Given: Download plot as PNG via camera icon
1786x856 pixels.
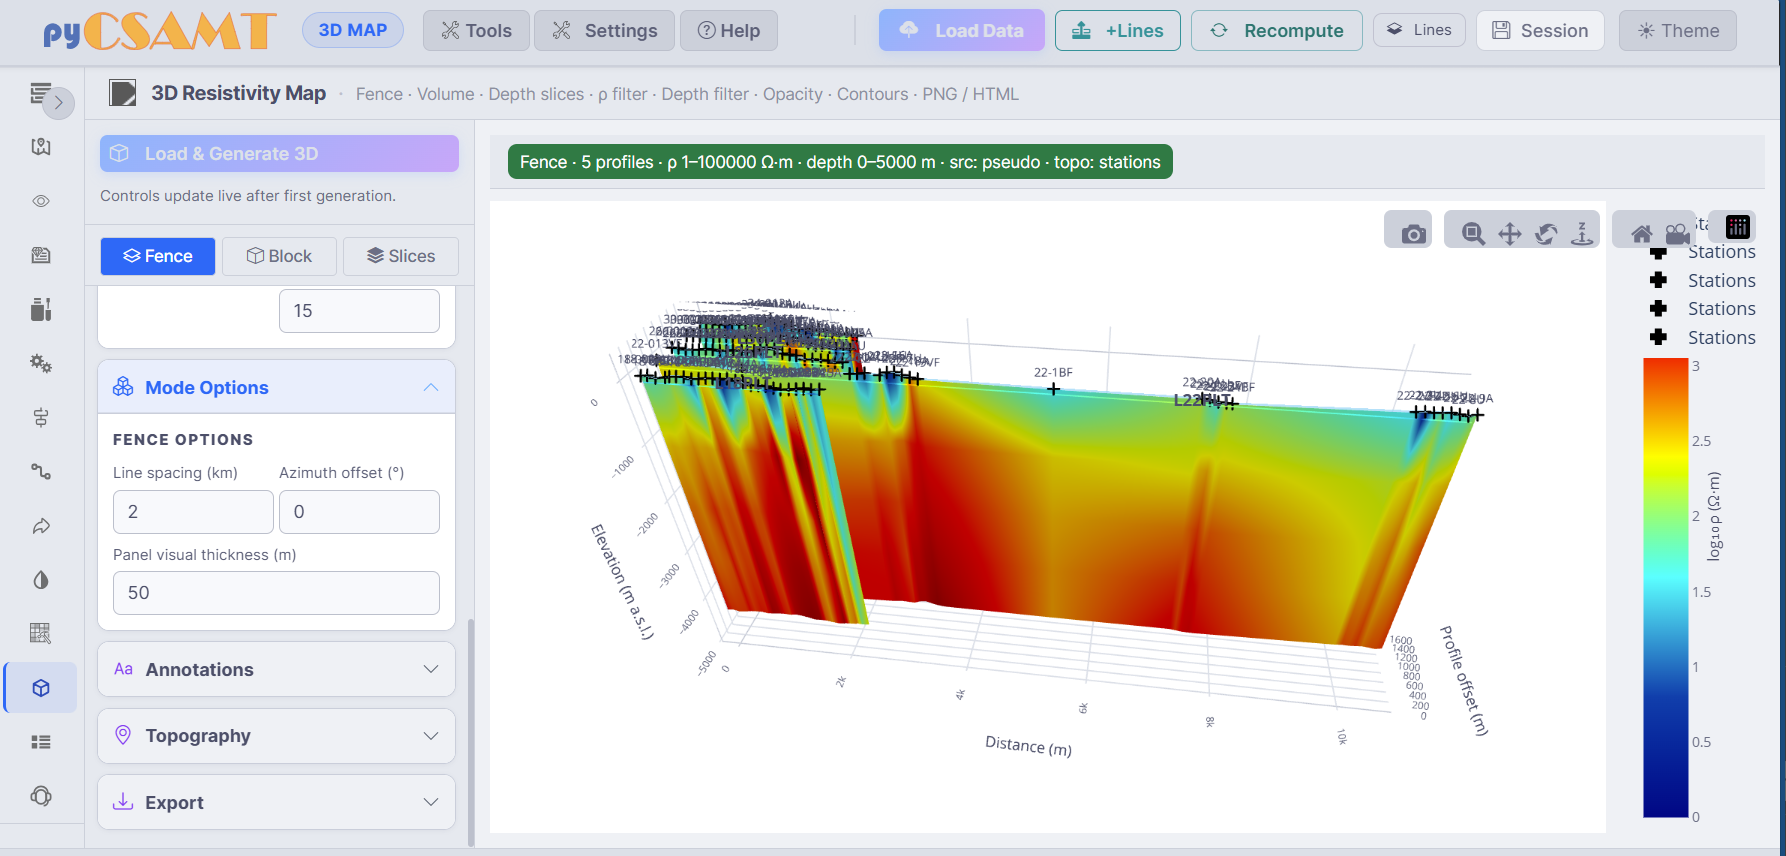Looking at the screenshot, I should (1413, 234).
